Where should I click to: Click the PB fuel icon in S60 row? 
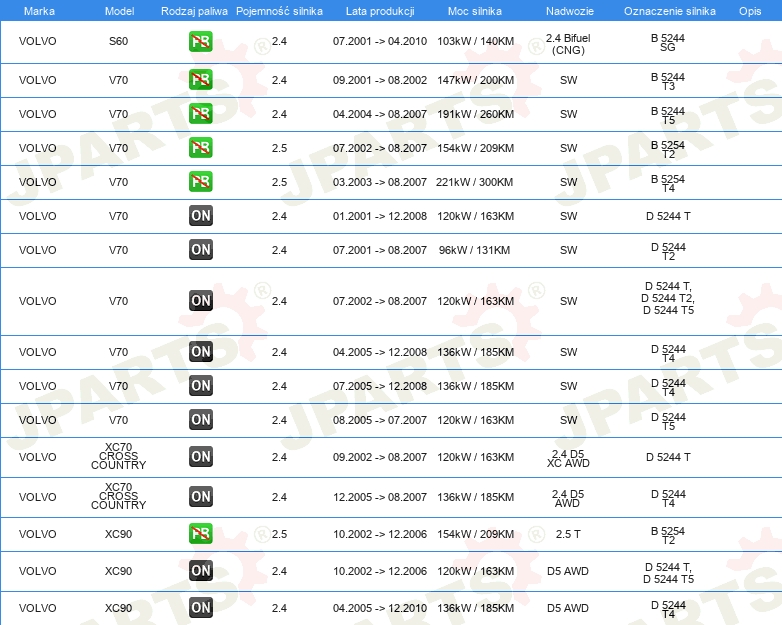200,41
